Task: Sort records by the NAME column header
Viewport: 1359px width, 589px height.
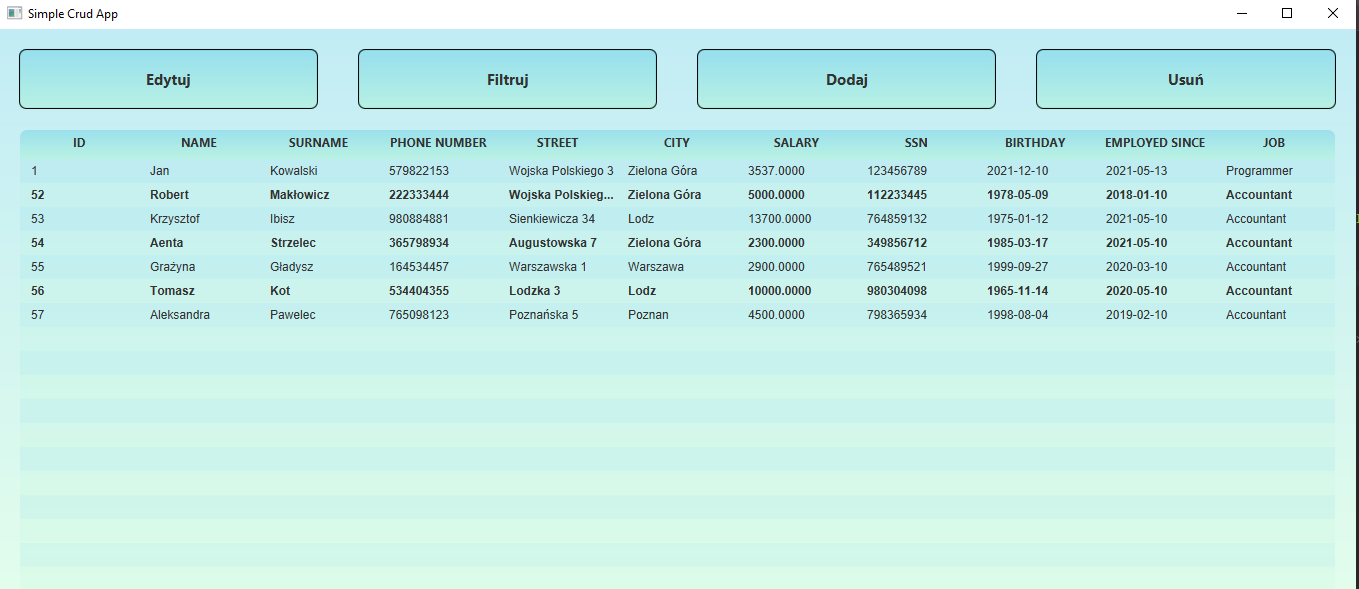Action: (198, 142)
